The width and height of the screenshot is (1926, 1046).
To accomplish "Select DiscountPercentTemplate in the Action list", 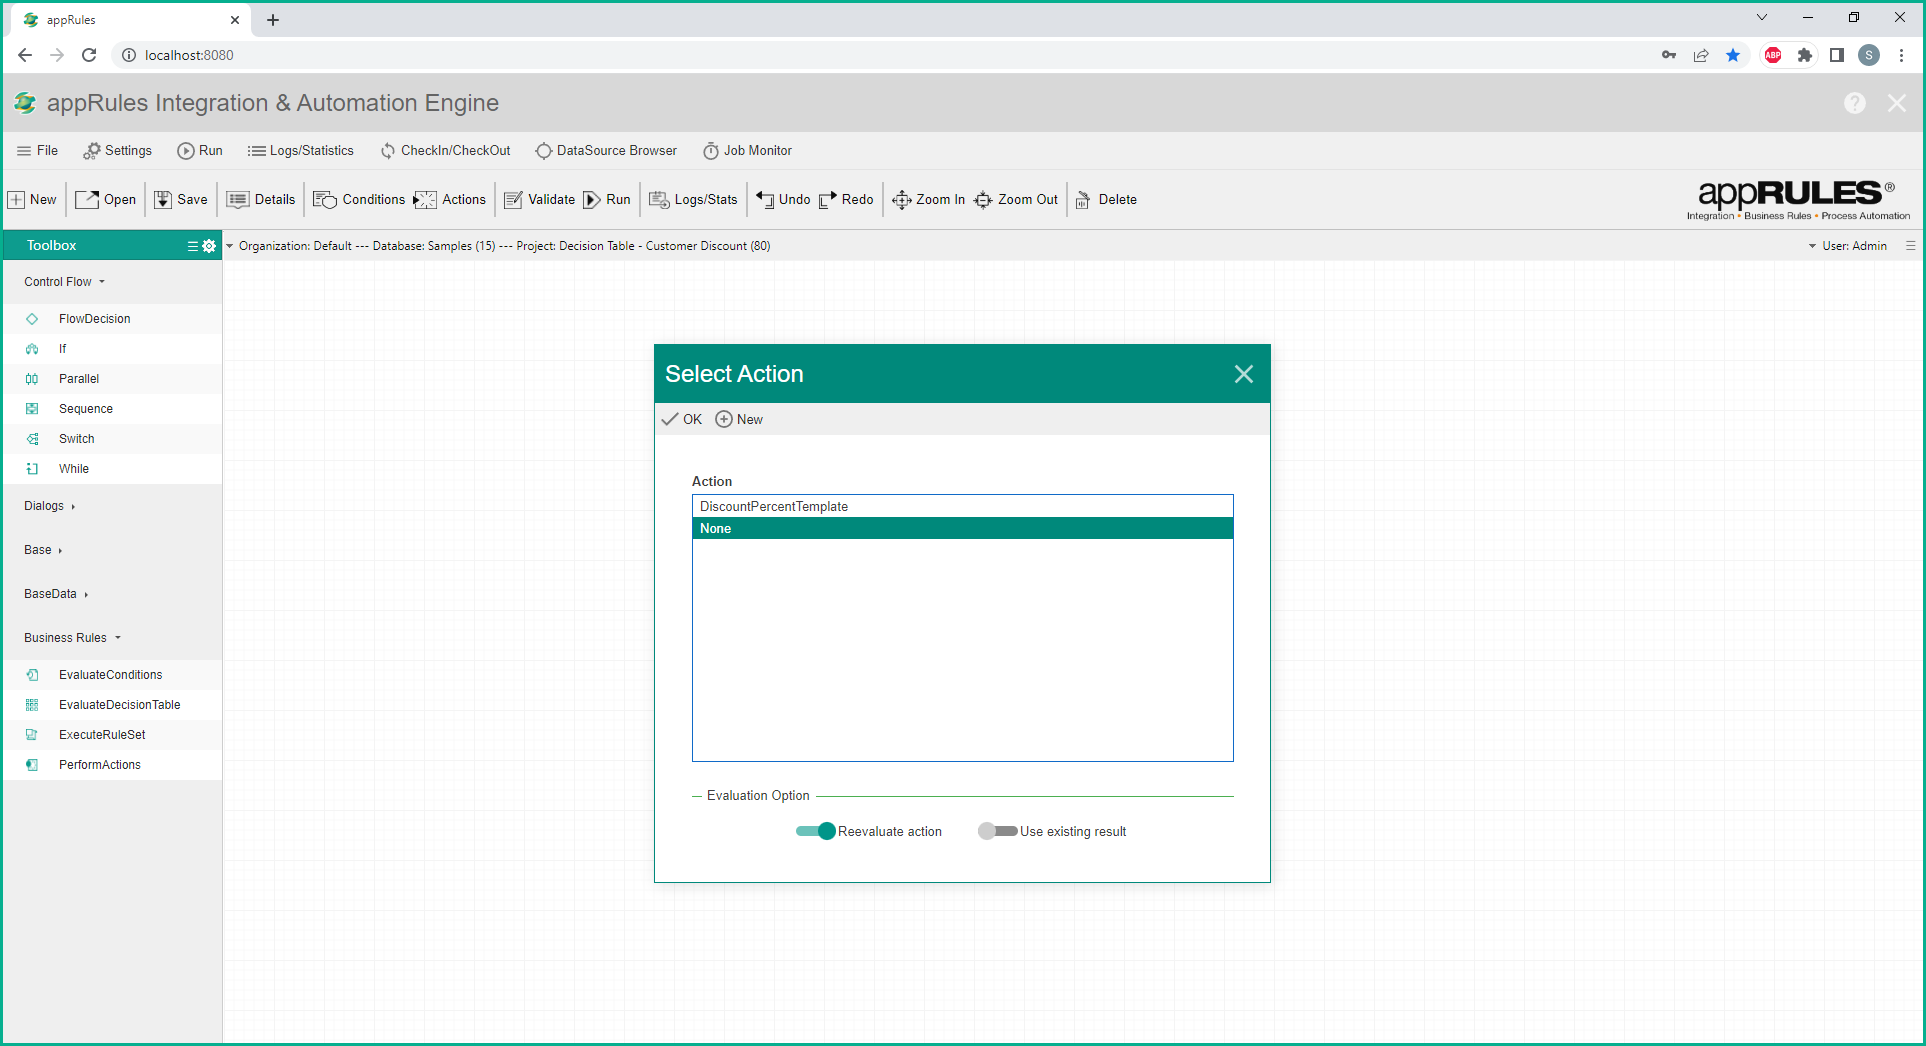I will click(x=774, y=507).
